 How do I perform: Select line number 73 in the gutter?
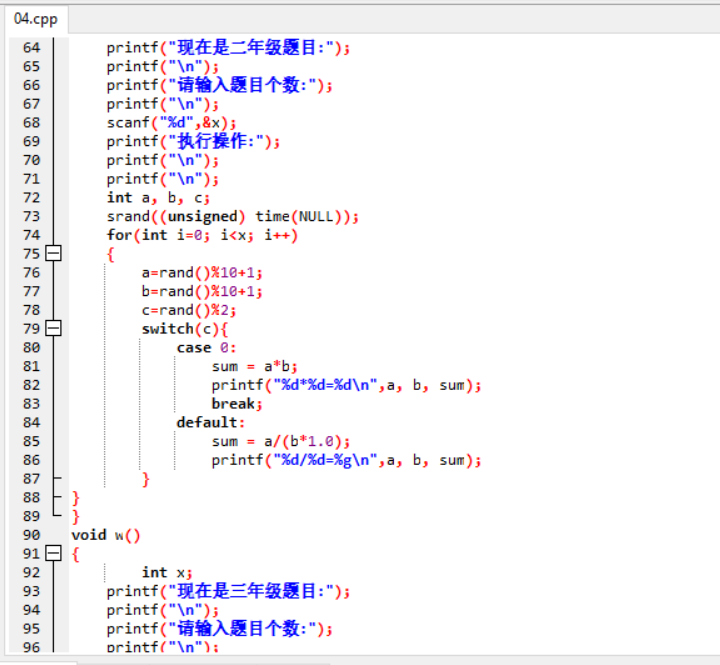pos(31,216)
